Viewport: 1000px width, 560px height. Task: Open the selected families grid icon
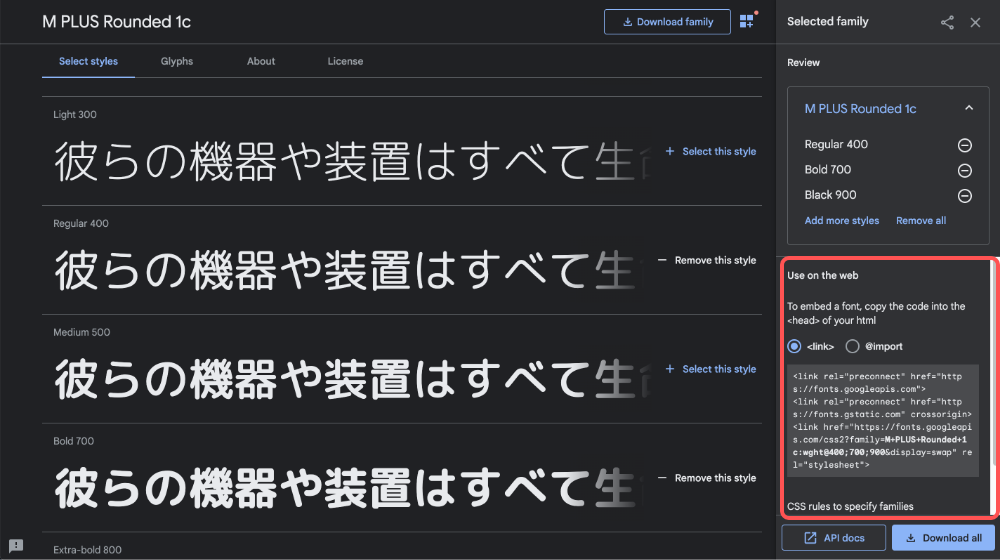pyautogui.click(x=747, y=21)
